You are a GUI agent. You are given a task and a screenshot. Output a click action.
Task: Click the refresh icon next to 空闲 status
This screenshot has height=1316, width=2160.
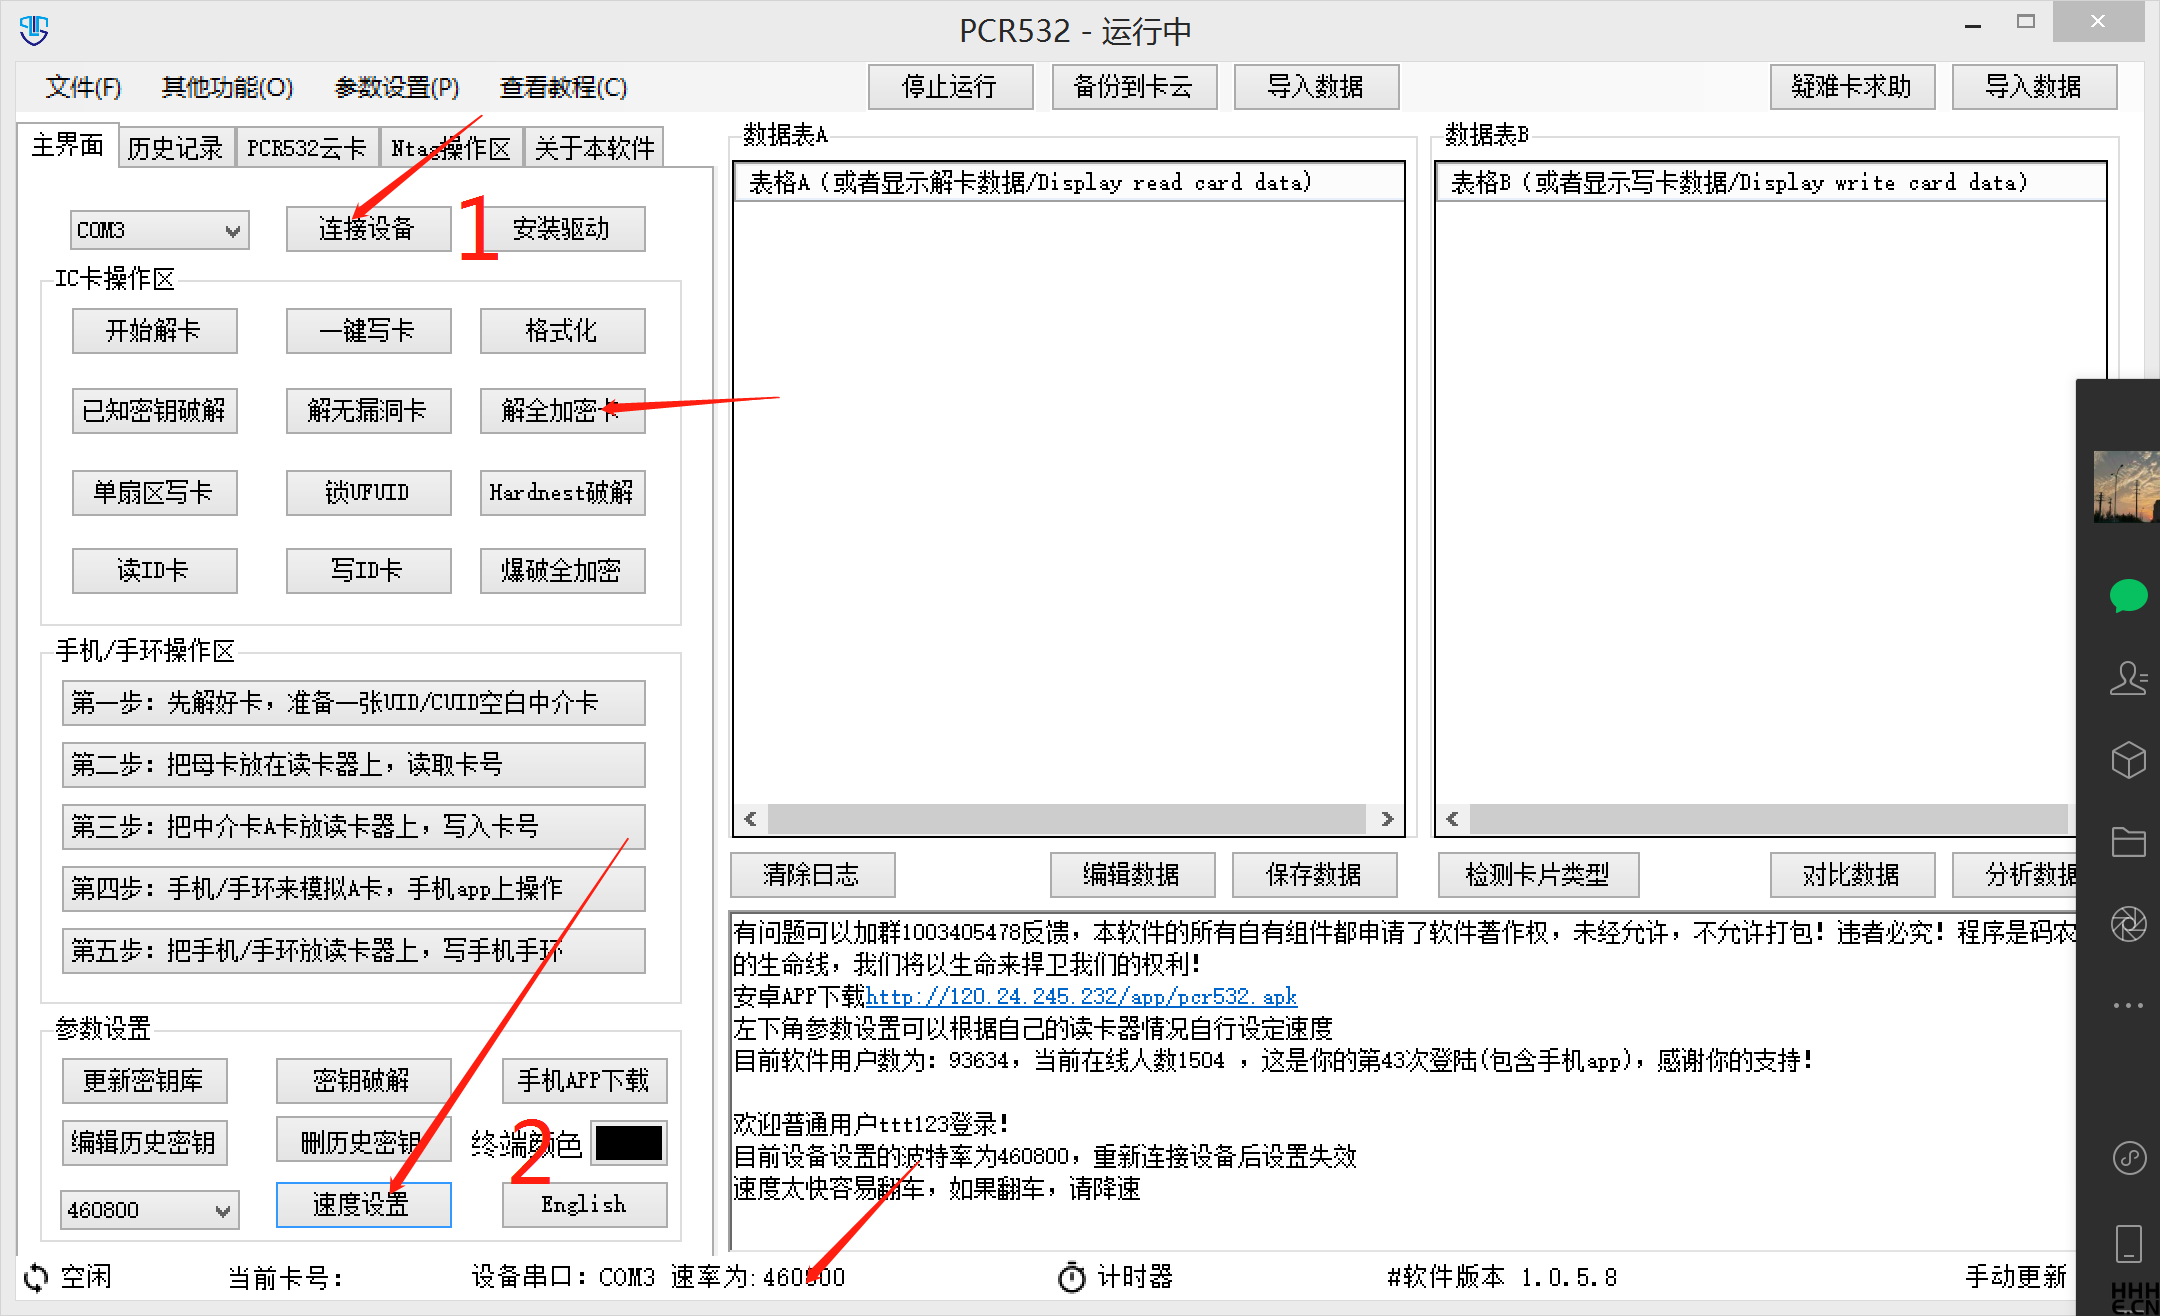click(34, 1277)
